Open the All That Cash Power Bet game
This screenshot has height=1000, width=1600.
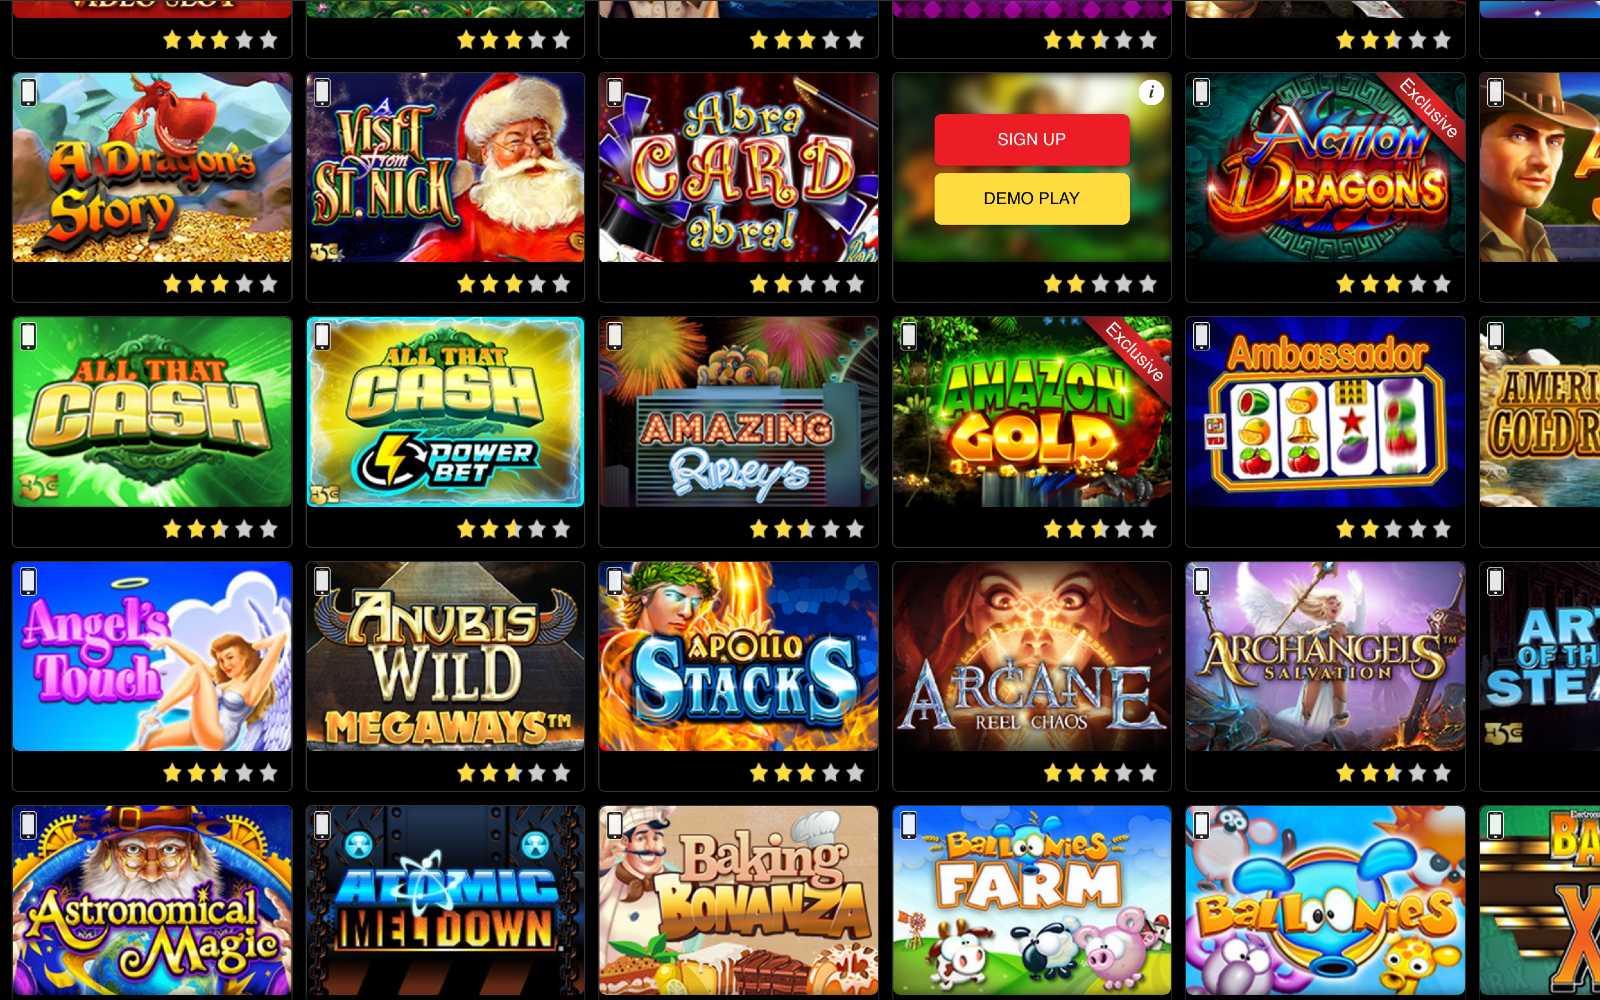pyautogui.click(x=445, y=412)
